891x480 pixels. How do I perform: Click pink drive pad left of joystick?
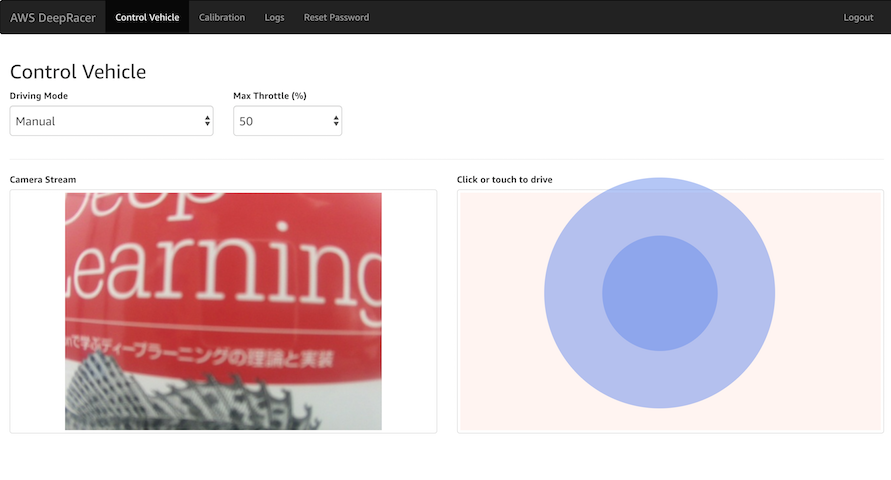500,311
